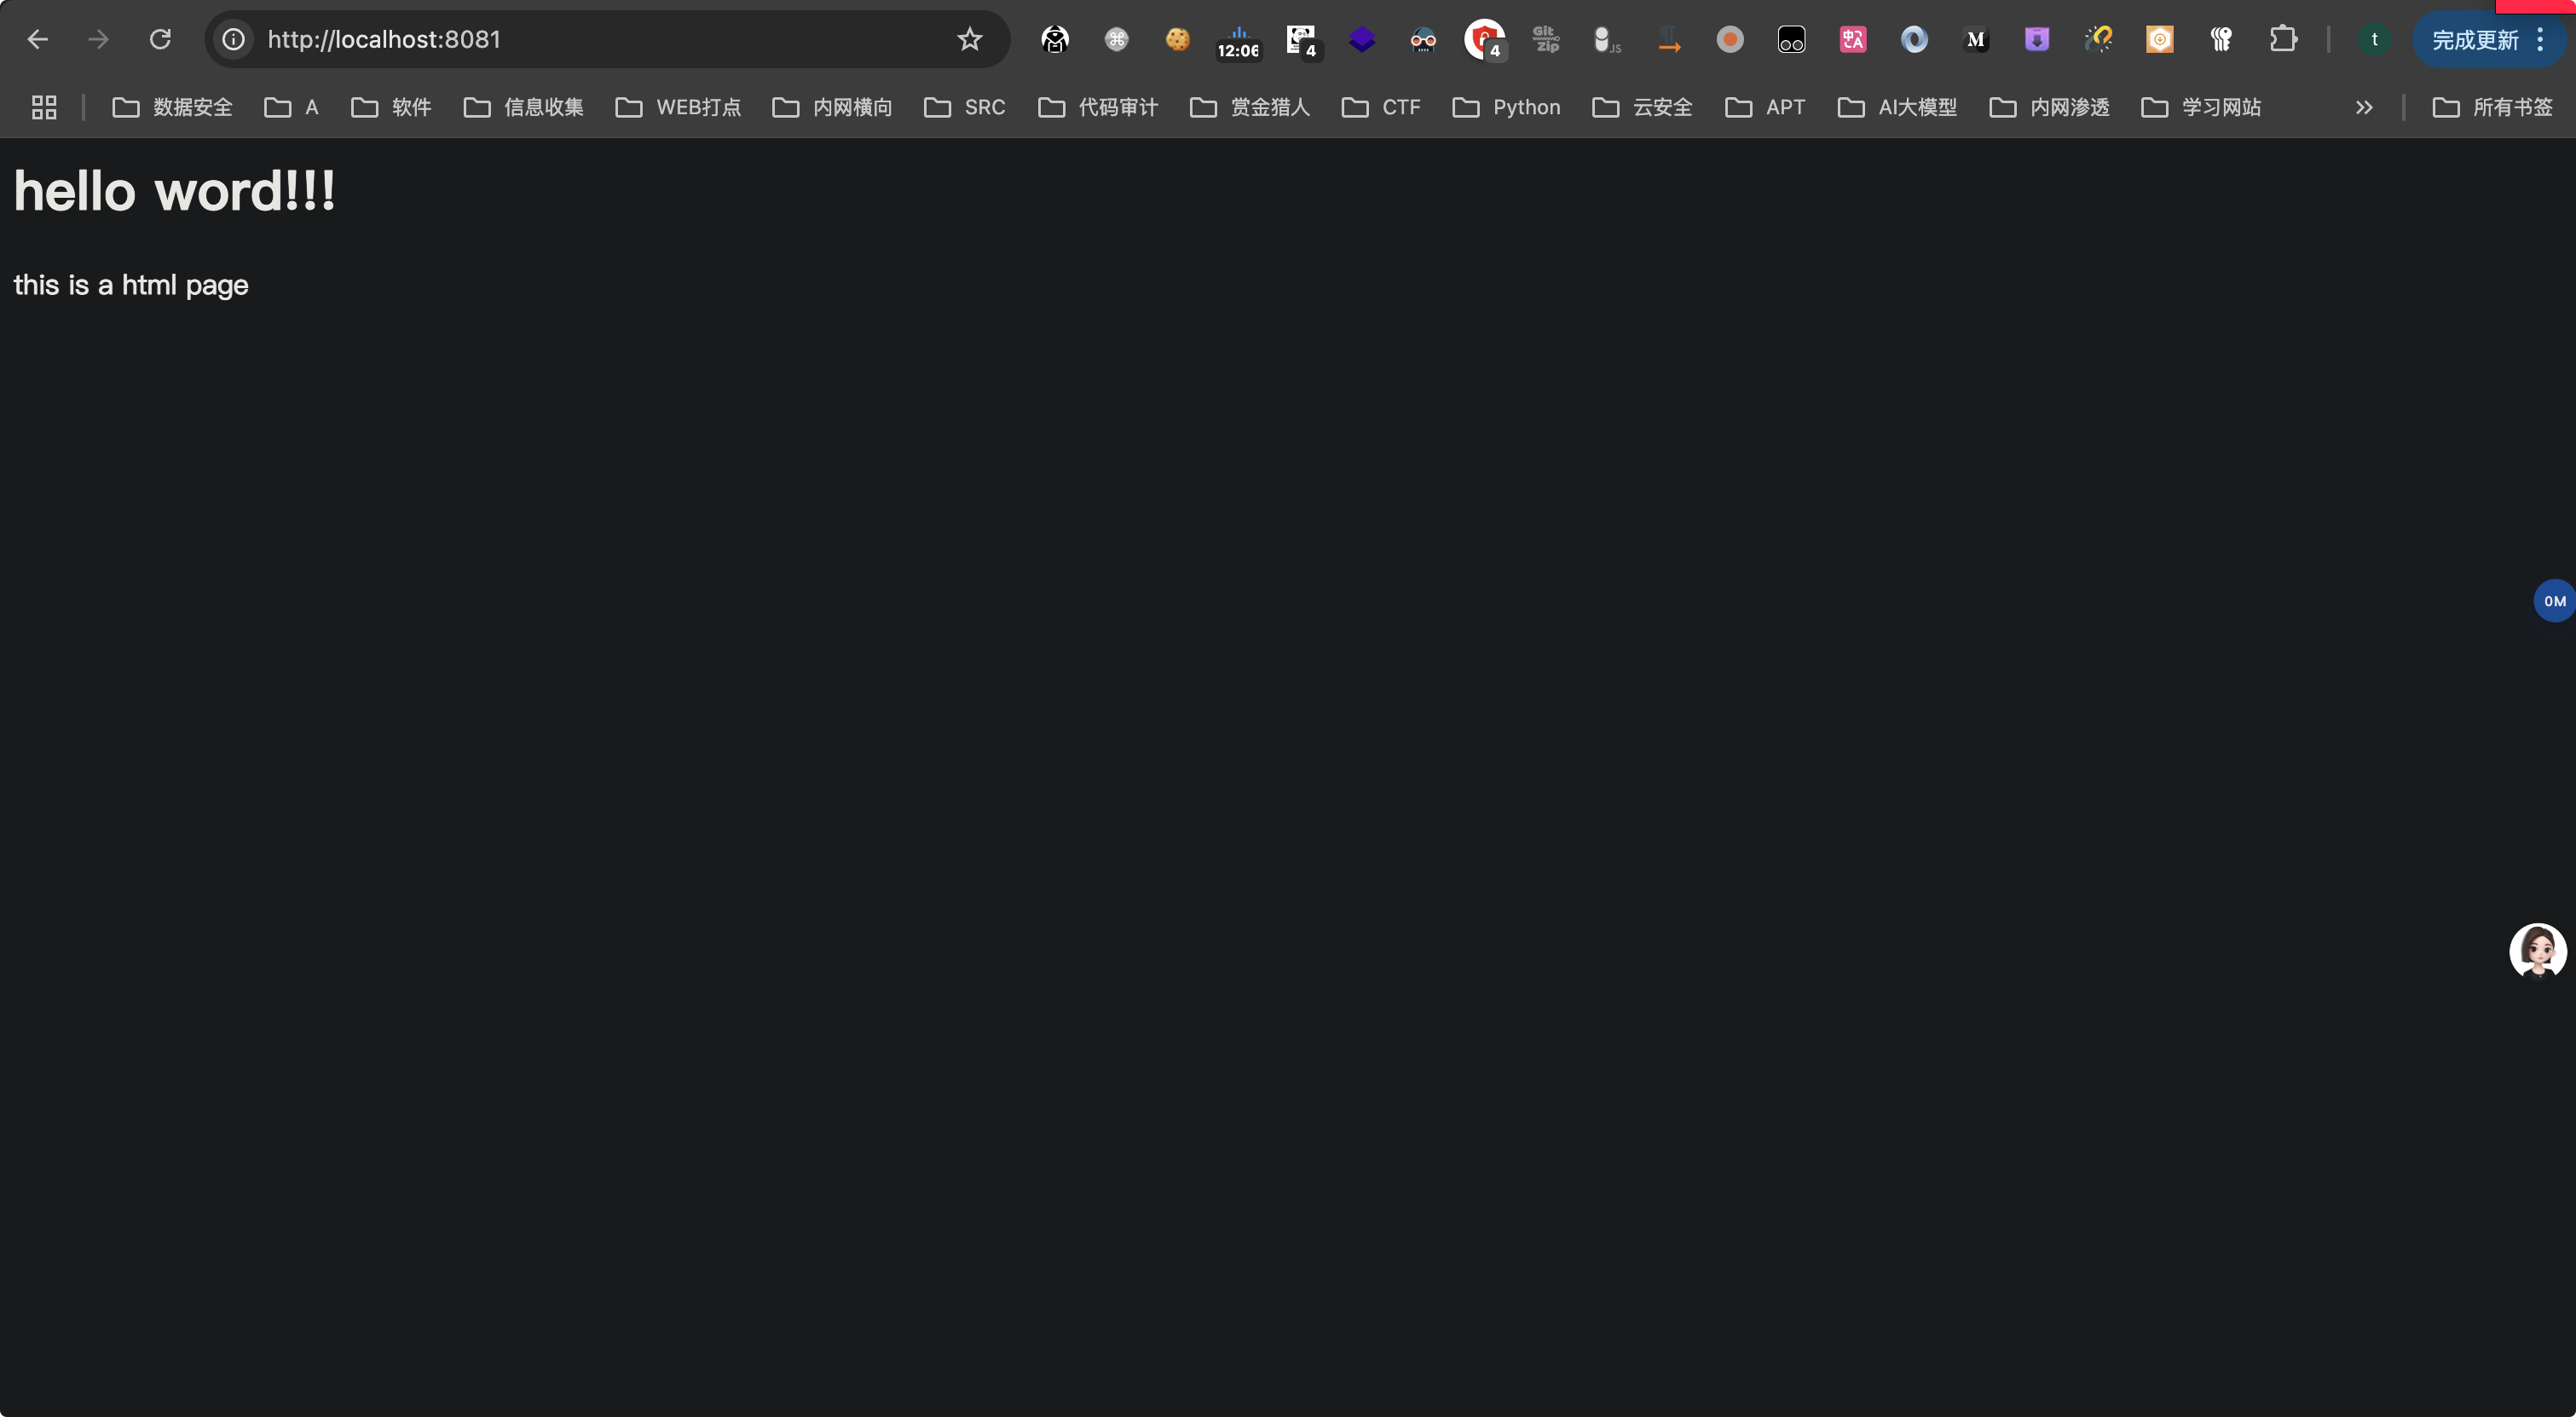The height and width of the screenshot is (1417, 2576).
Task: Open the CTF bookmark folder
Action: 1381,107
